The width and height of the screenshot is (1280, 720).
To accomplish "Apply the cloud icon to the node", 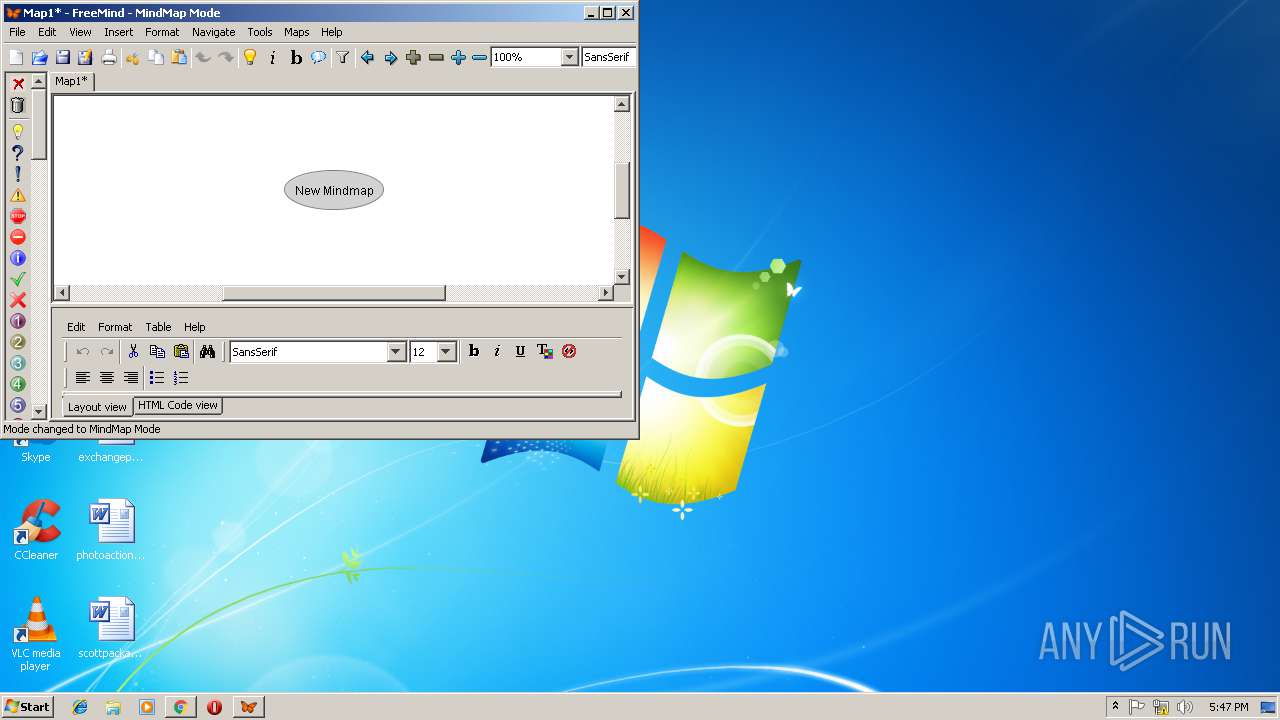I will click(x=318, y=57).
